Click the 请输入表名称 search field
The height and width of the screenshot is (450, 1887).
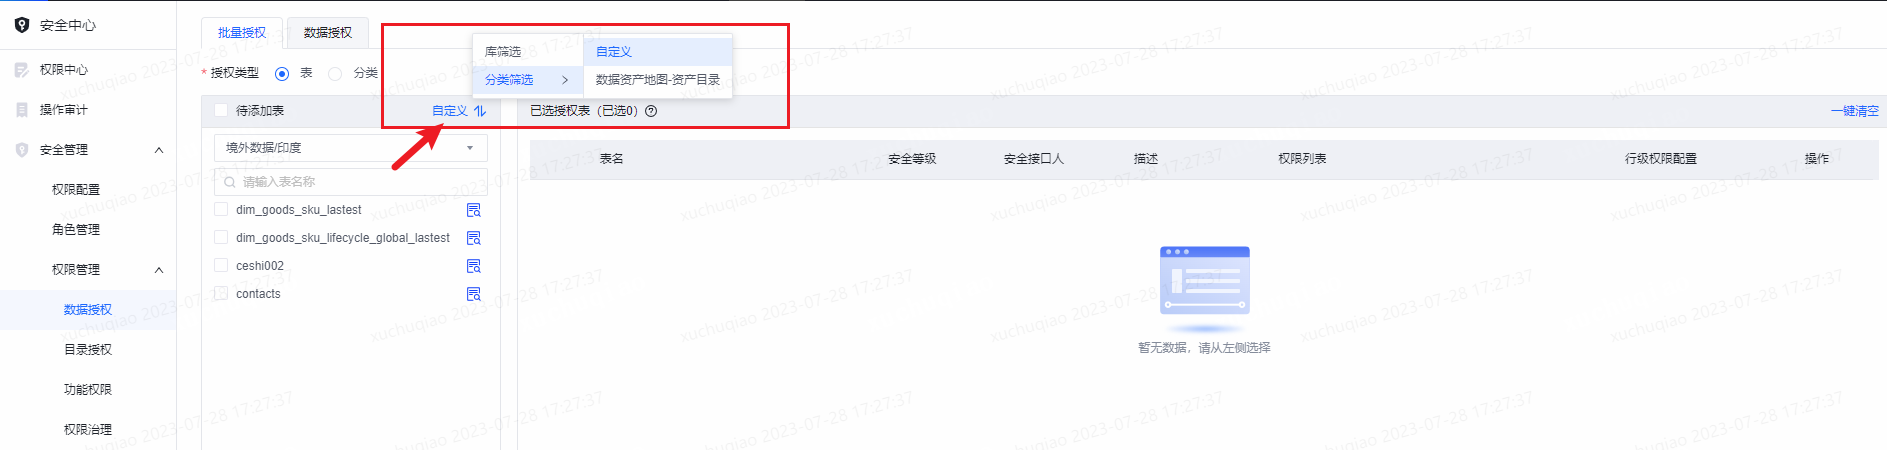click(x=351, y=182)
